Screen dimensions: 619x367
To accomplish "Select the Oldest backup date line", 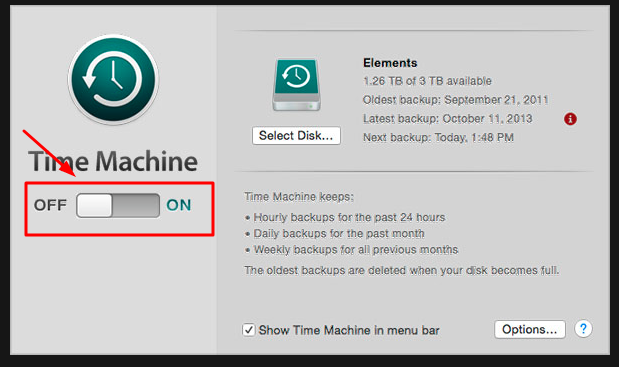I will point(456,100).
